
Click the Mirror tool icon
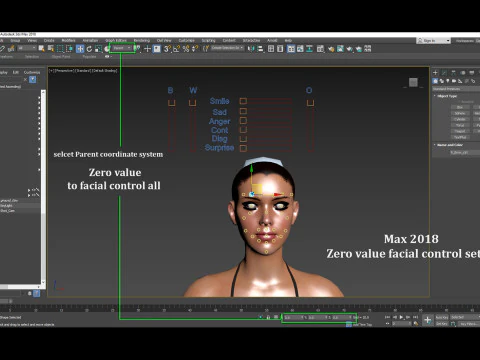coord(251,49)
